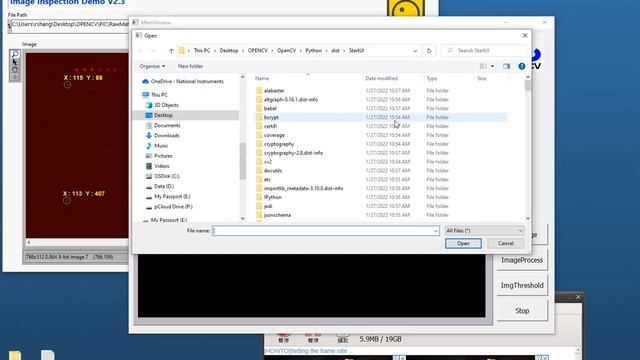Change view layout icon in Open dialog
Screen dimensions: 640x360
(483, 66)
